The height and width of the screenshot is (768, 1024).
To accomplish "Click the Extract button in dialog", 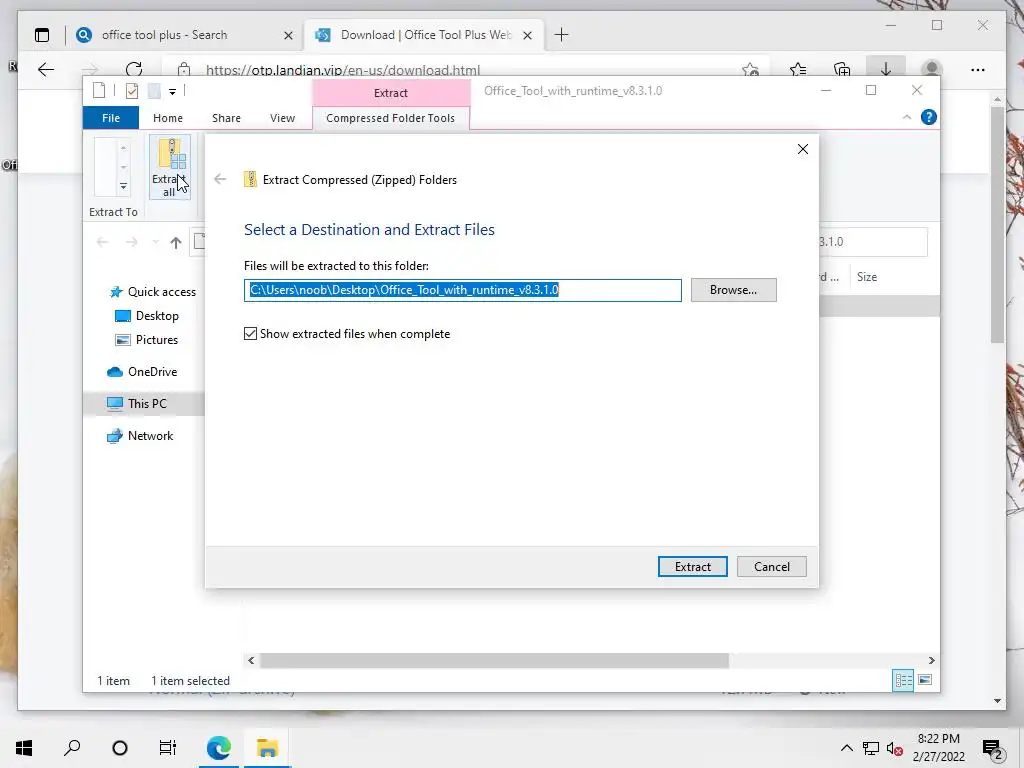I will point(692,567).
